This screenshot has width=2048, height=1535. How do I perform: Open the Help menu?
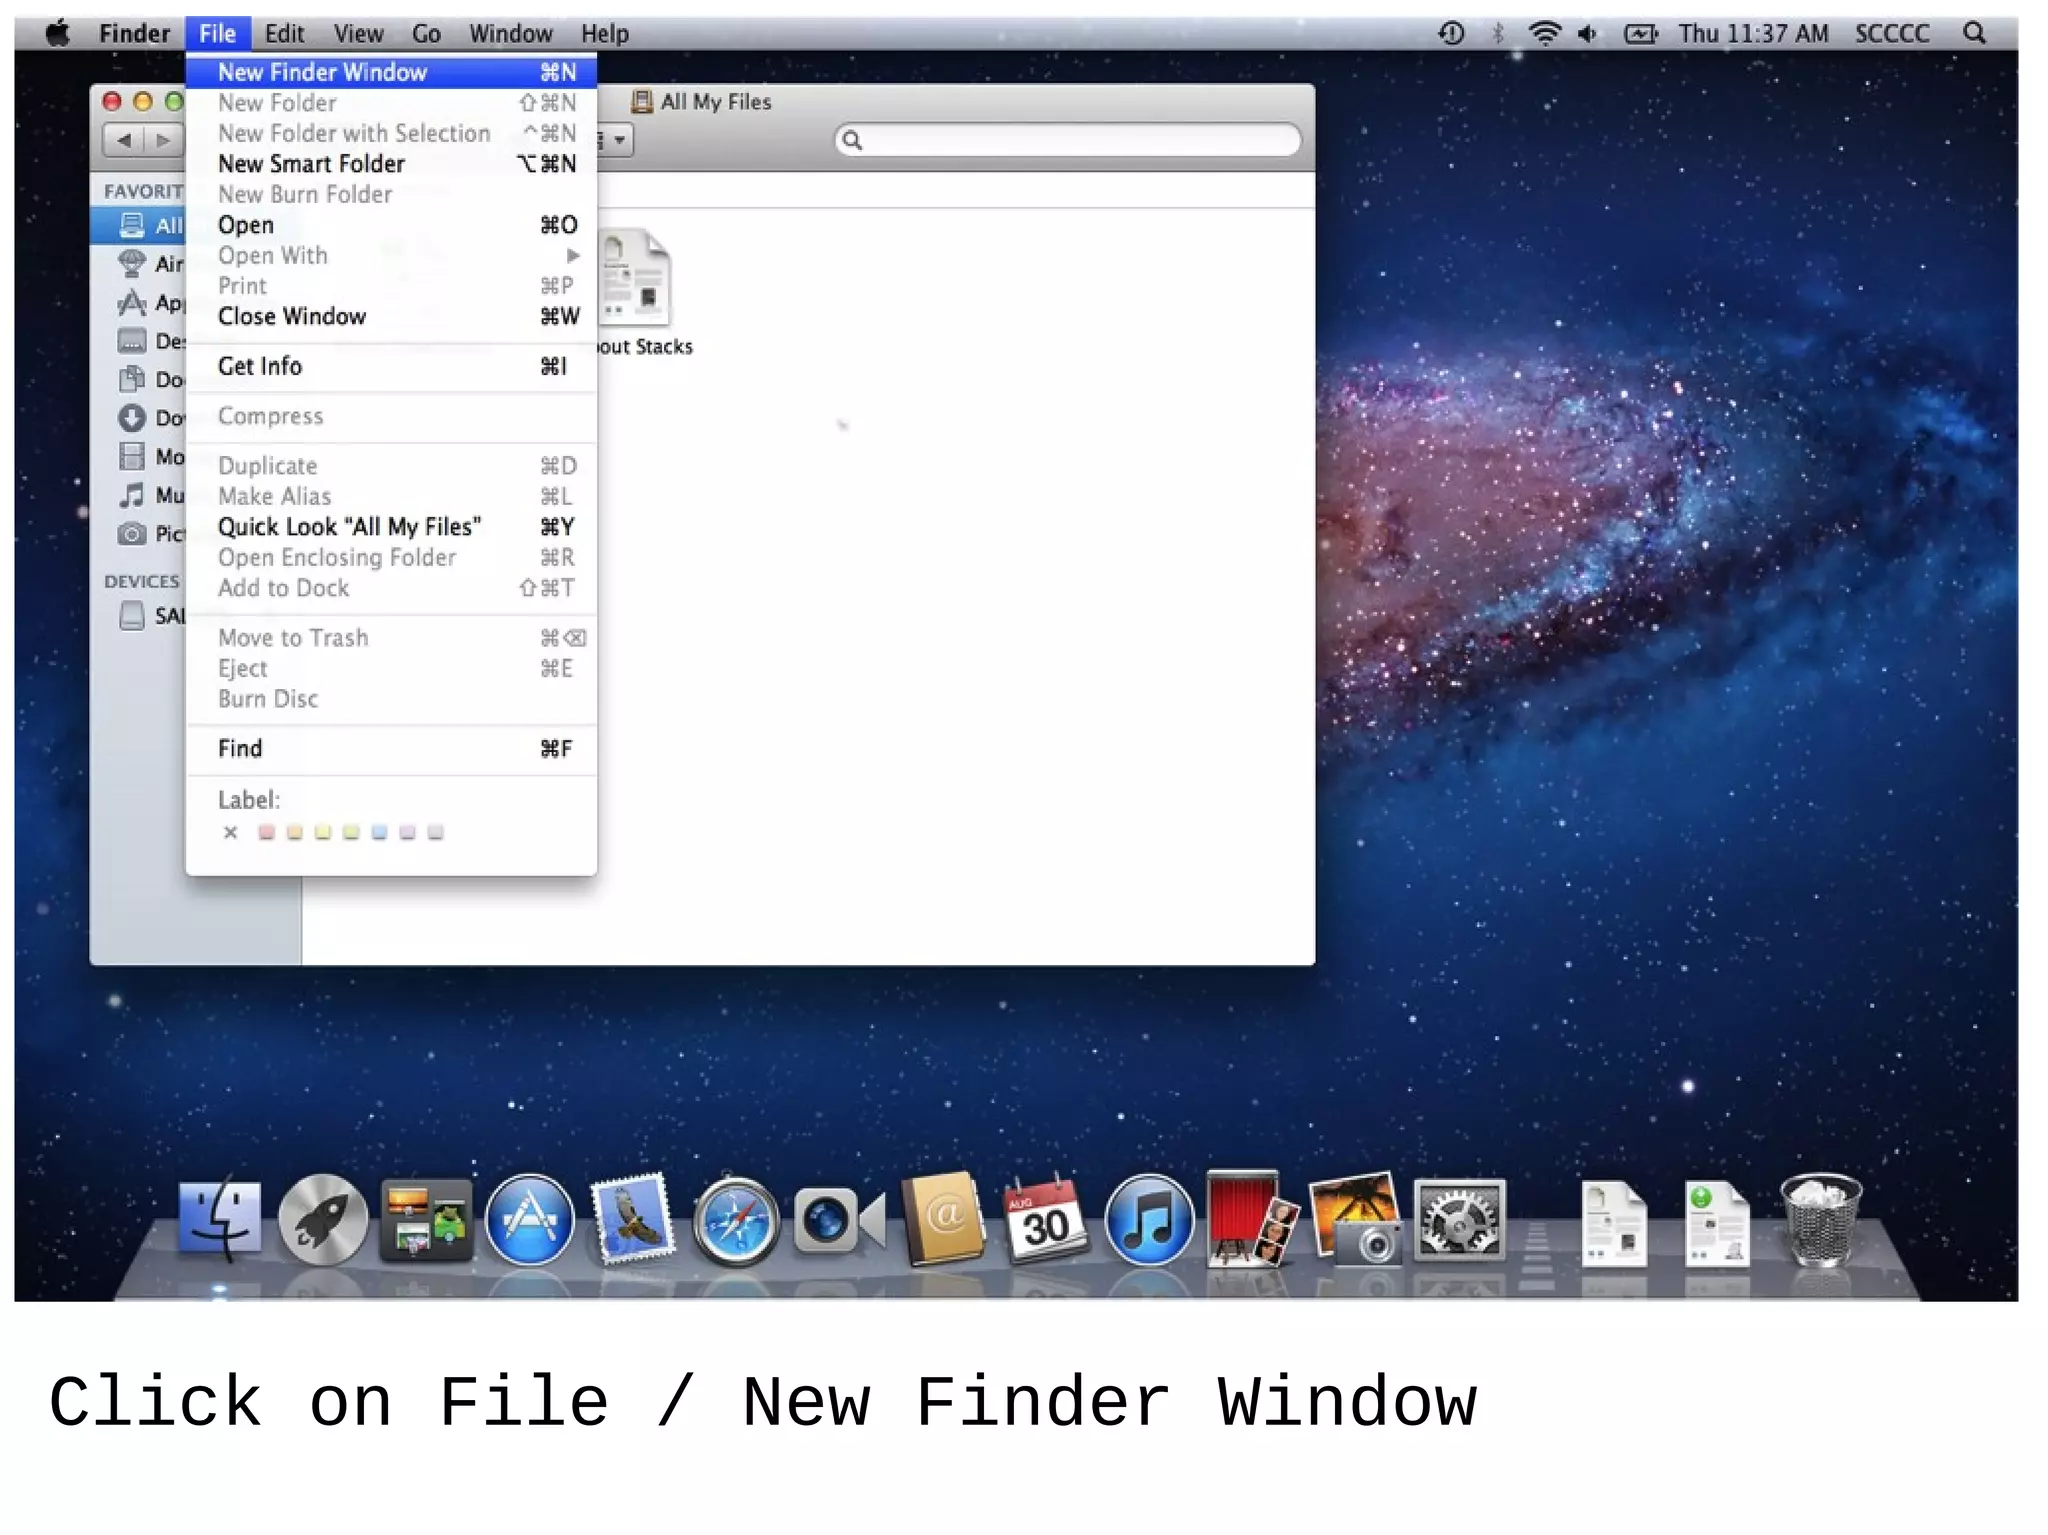[605, 34]
